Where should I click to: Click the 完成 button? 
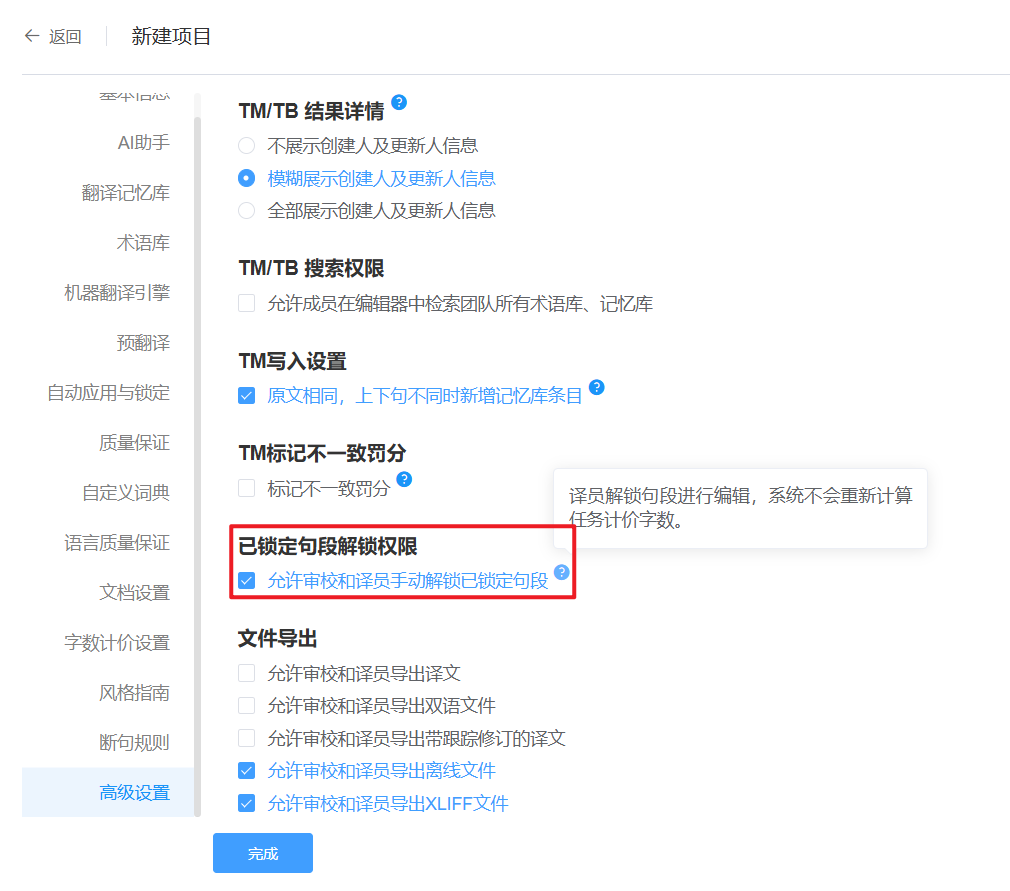tap(263, 853)
